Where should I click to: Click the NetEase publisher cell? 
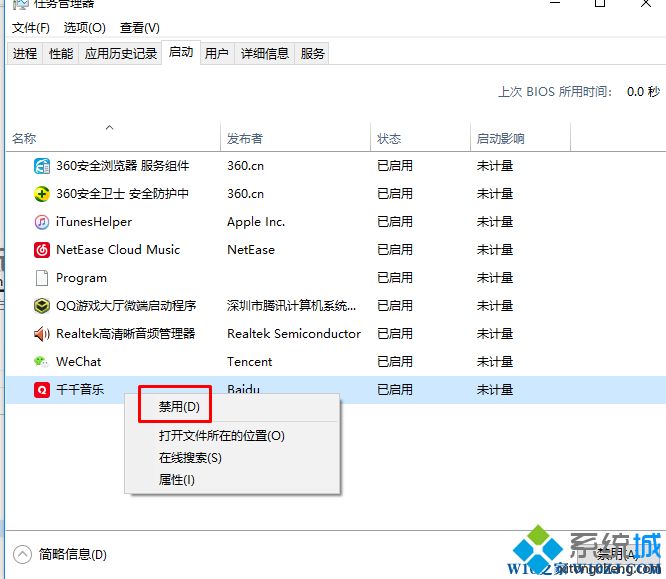click(x=251, y=250)
